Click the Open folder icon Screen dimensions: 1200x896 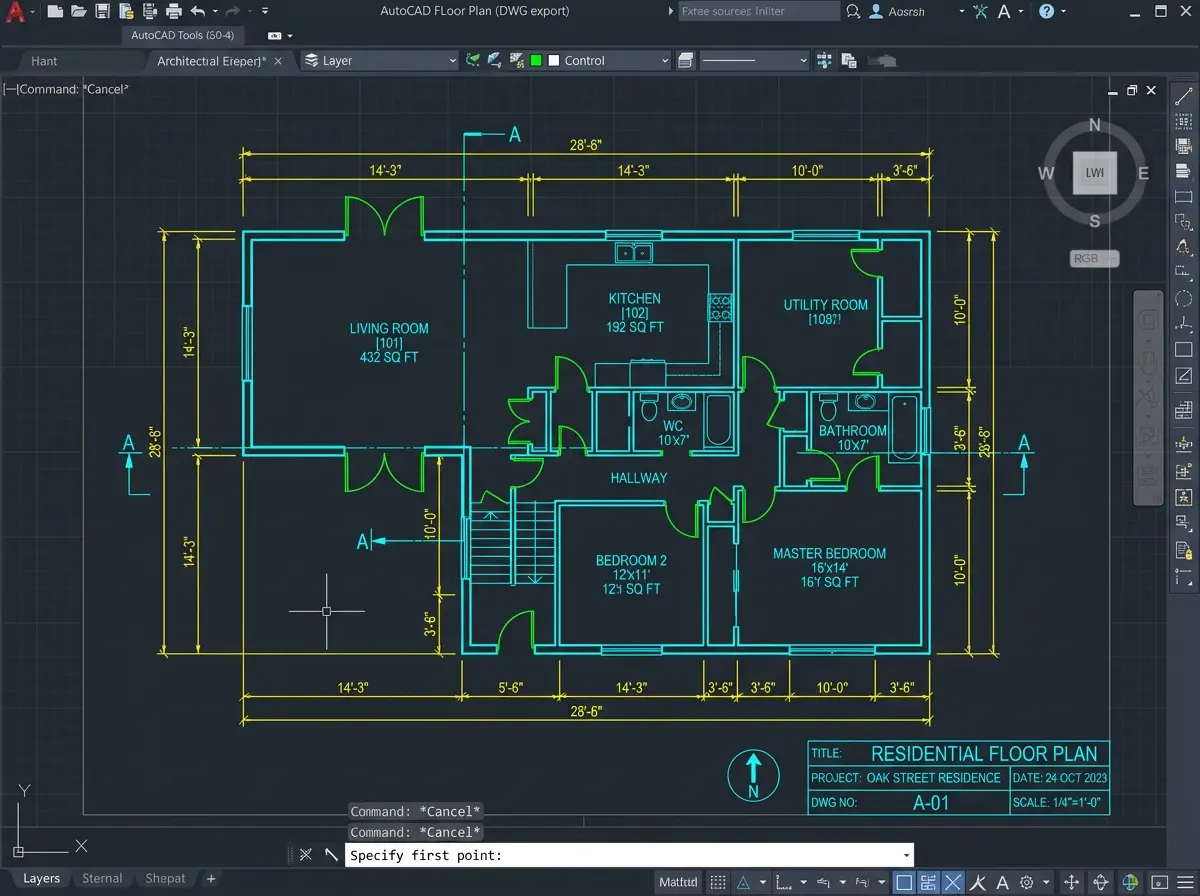tap(79, 12)
